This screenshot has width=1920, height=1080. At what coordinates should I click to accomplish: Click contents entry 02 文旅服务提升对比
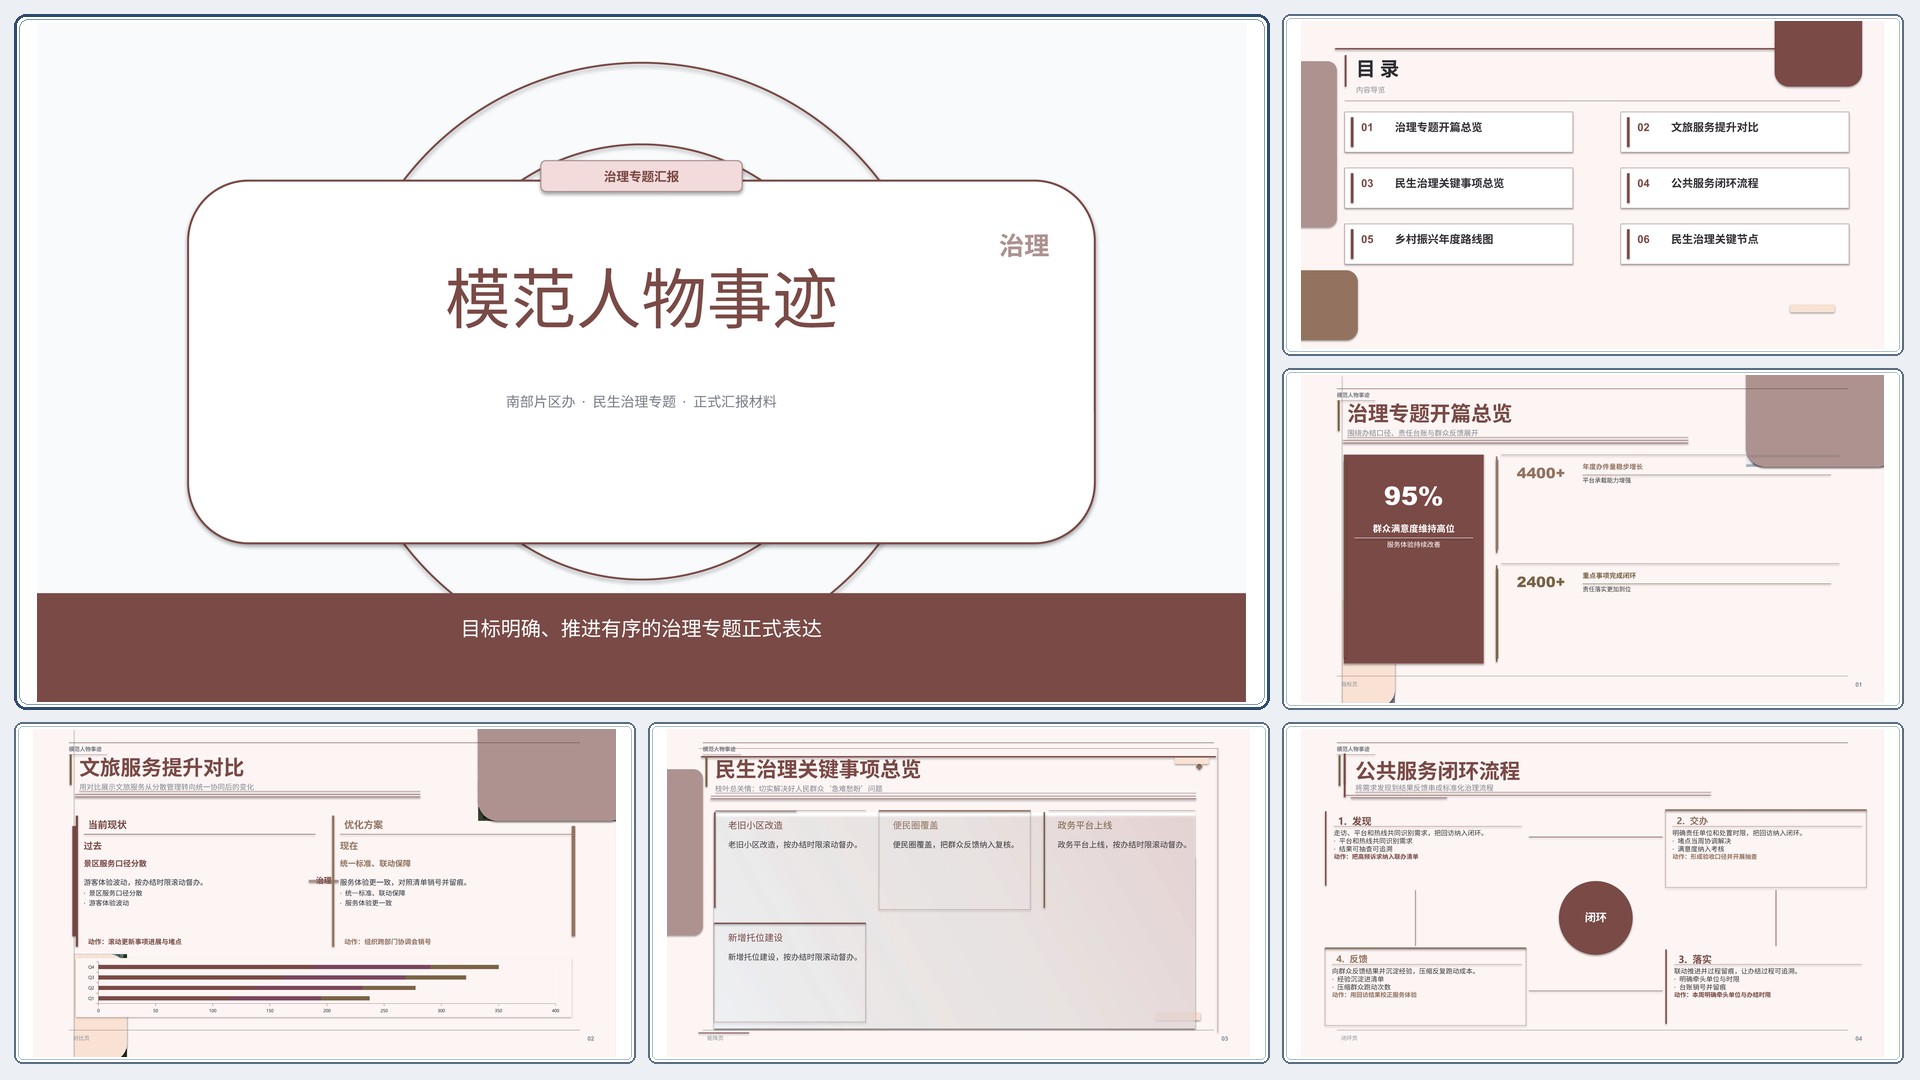click(x=1734, y=132)
